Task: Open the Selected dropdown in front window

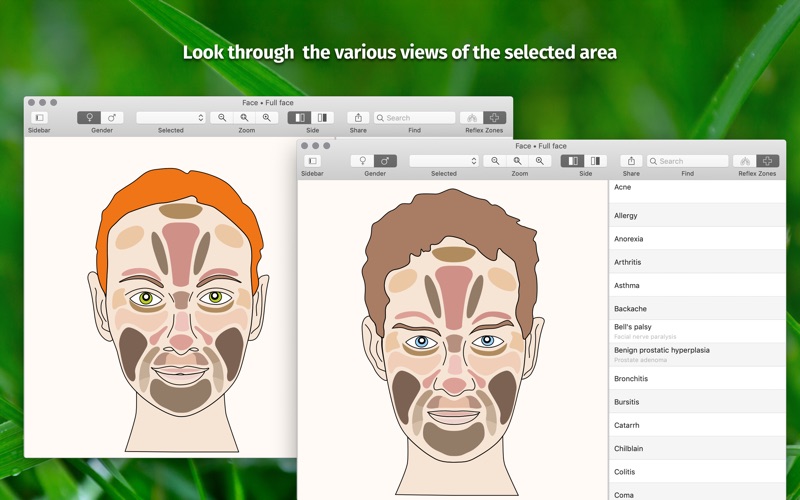Action: tap(444, 161)
